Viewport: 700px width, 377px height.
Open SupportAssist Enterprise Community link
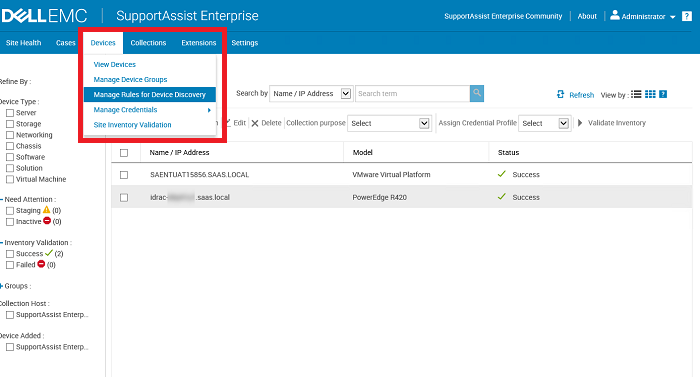click(x=503, y=16)
